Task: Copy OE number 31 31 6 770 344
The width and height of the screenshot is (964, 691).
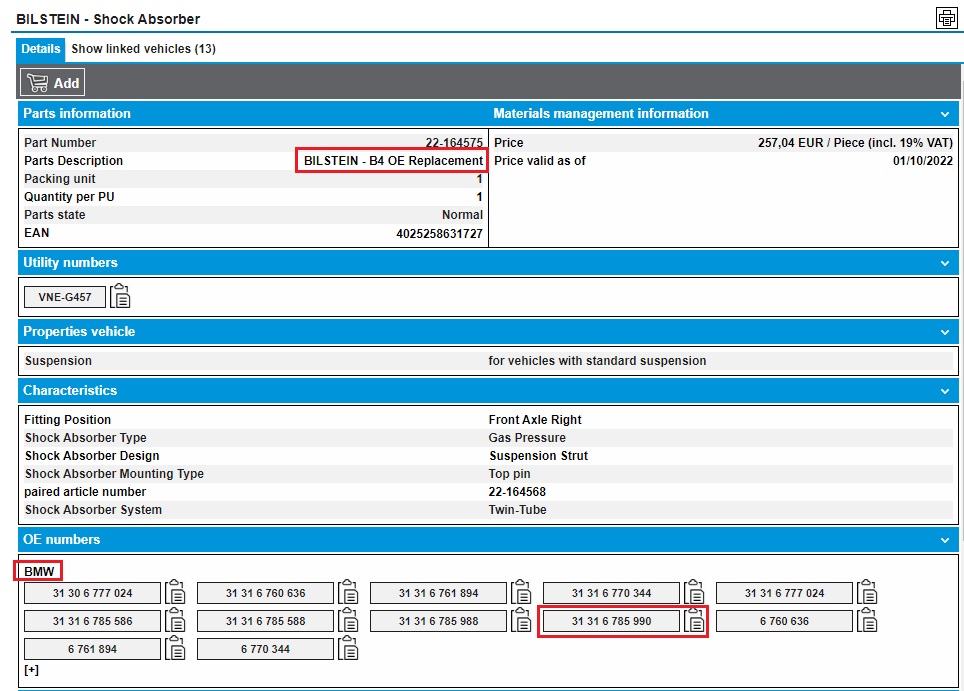Action: click(x=695, y=592)
